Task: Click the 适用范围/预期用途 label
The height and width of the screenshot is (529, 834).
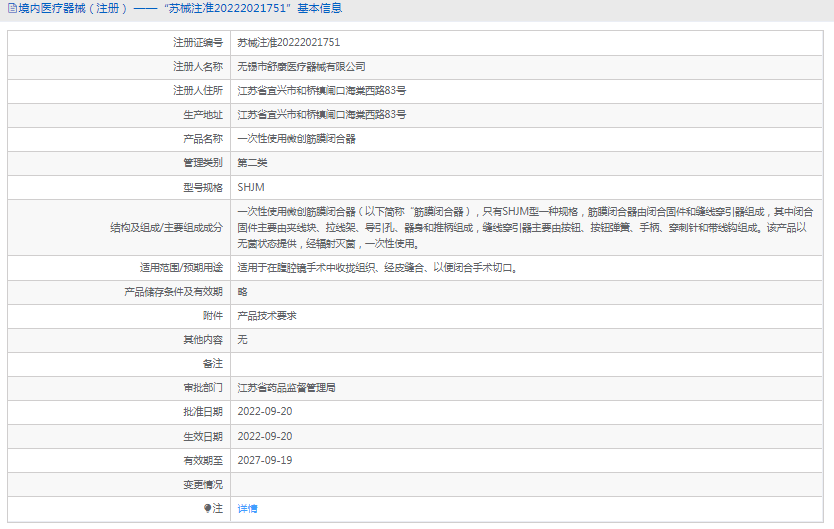Action: click(x=181, y=267)
